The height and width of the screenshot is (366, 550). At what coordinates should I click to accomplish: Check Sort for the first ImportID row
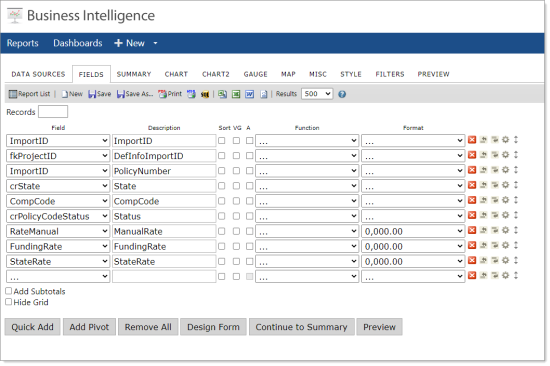(222, 141)
